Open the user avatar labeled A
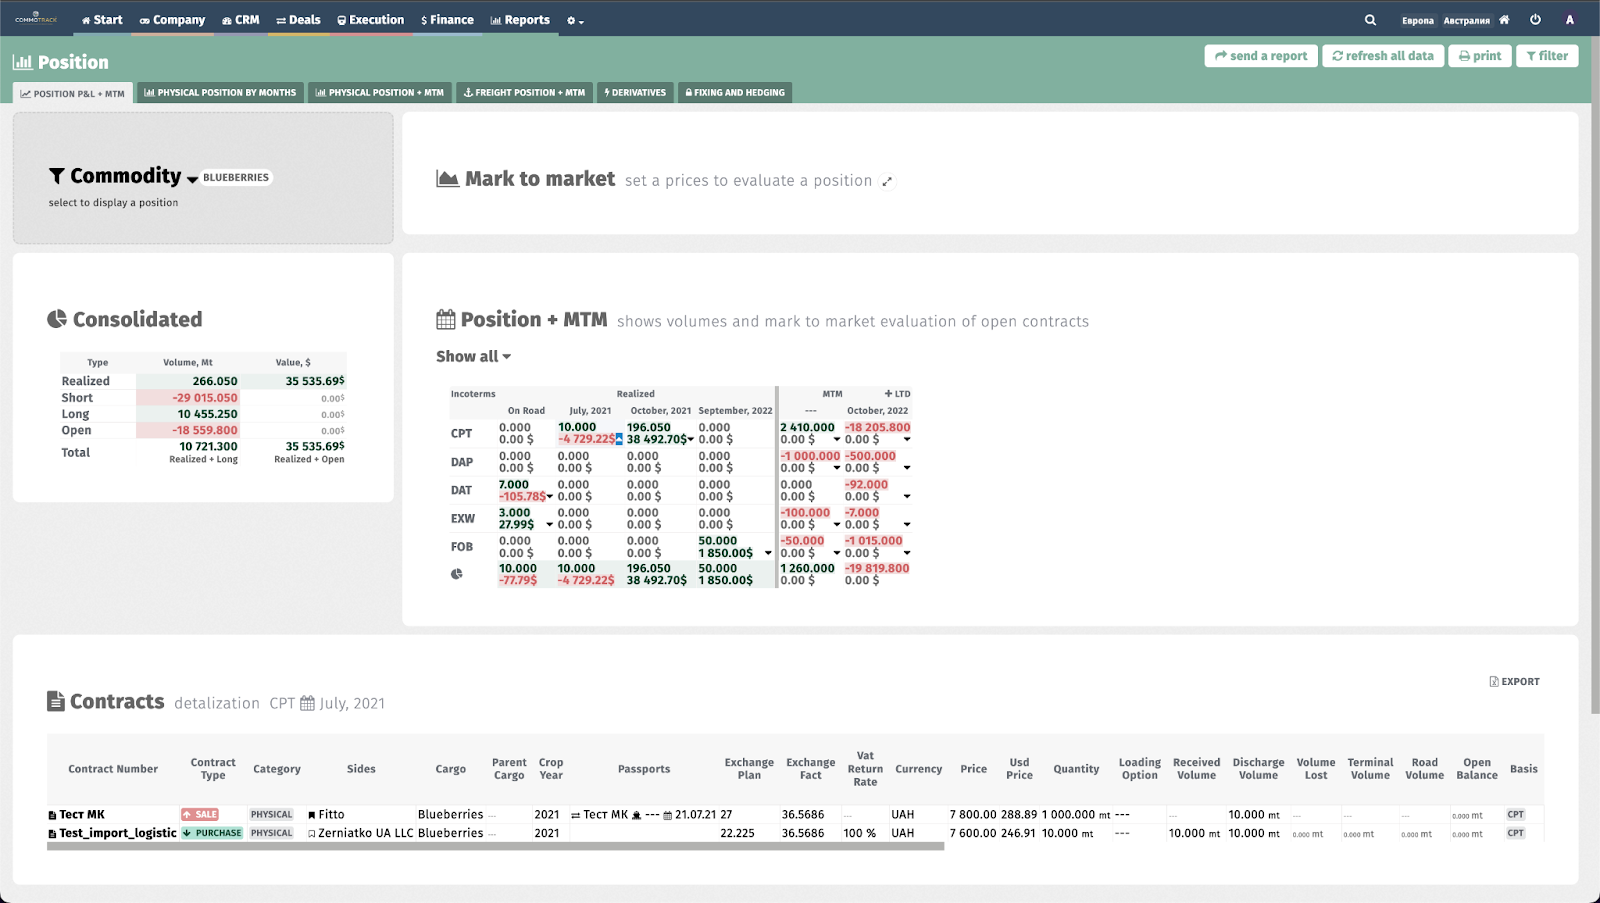 tap(1570, 20)
